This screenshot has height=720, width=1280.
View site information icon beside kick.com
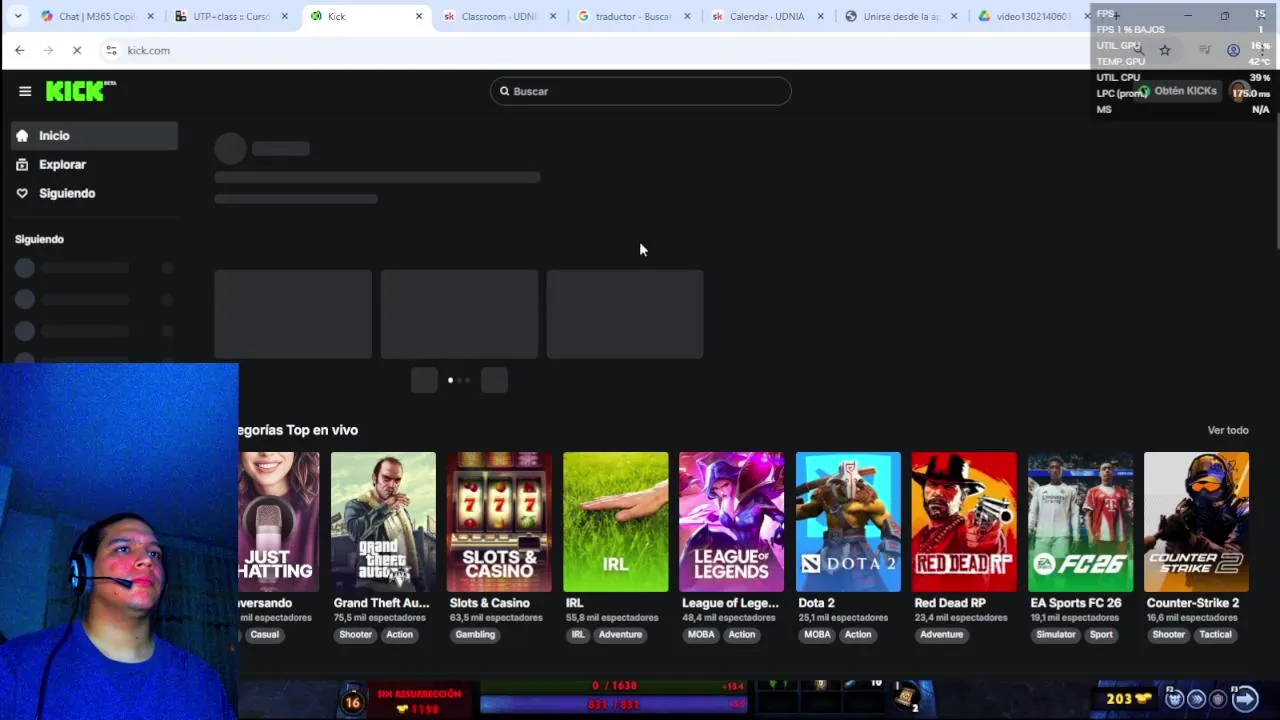(111, 50)
